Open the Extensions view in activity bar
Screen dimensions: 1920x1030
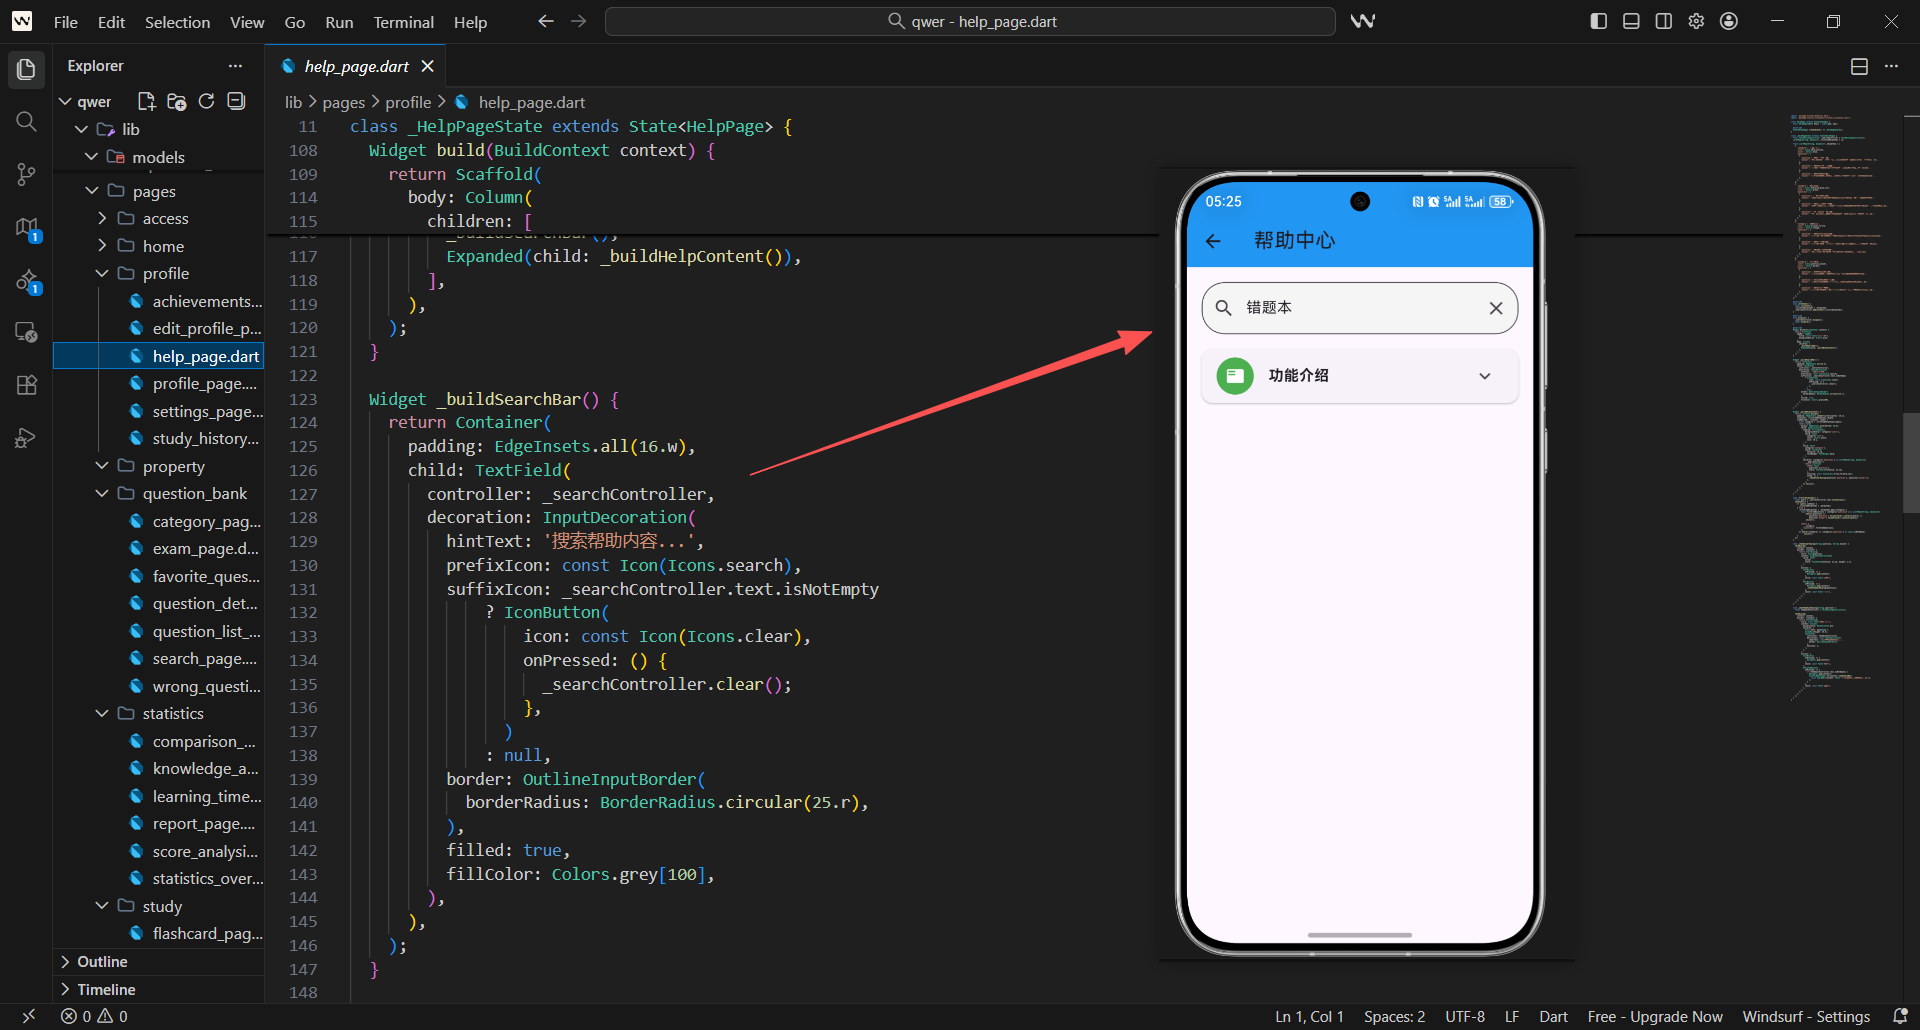pyautogui.click(x=26, y=385)
